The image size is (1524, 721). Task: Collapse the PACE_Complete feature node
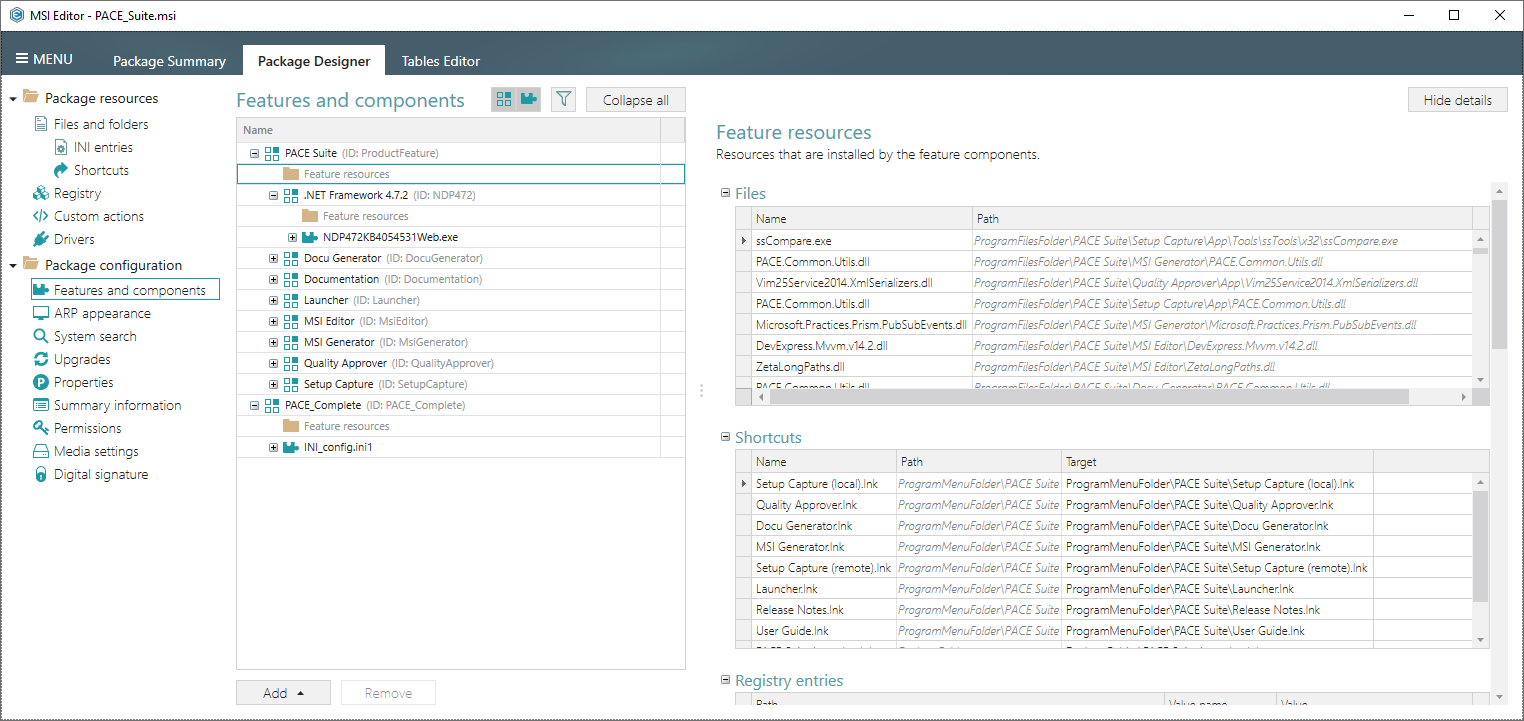click(x=254, y=405)
